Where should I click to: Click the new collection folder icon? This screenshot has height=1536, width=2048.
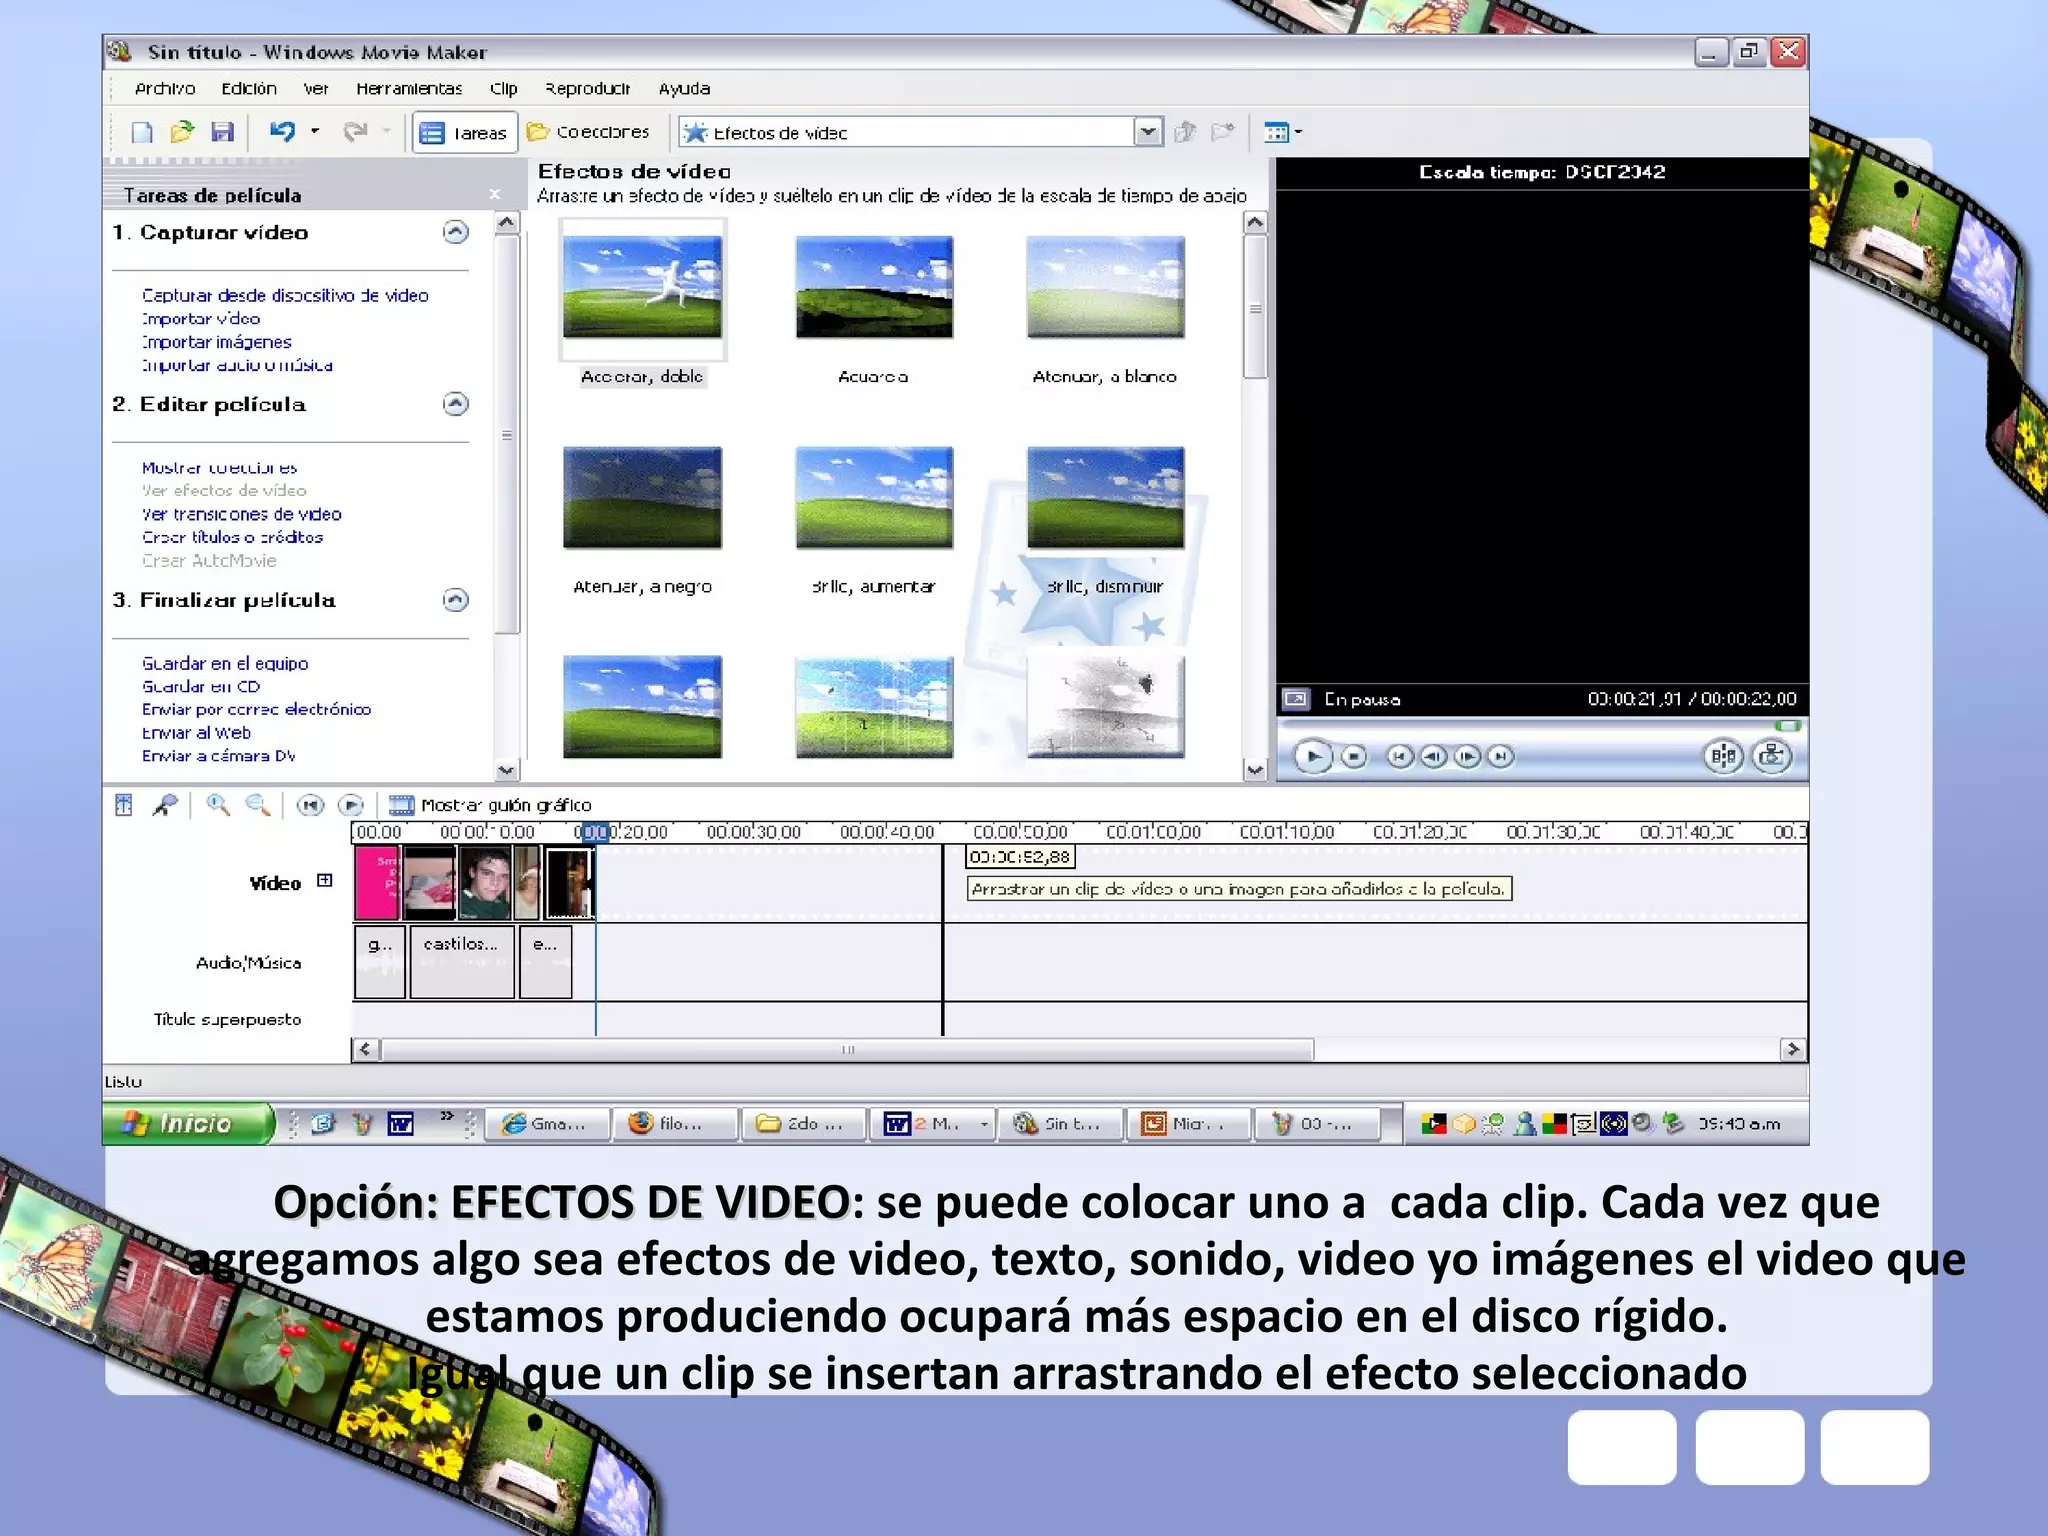point(1222,132)
